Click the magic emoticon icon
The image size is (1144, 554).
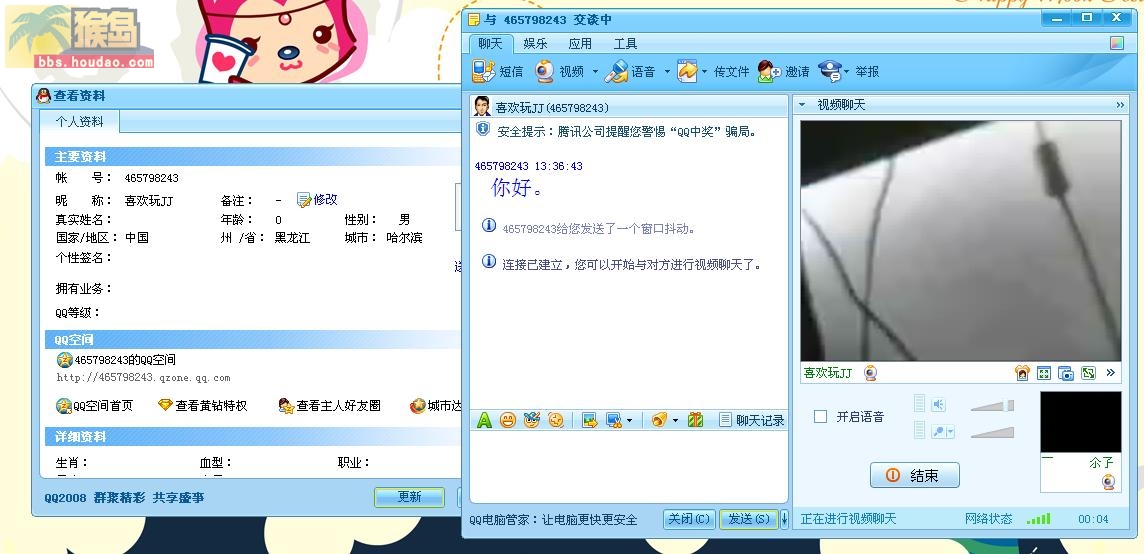[532, 420]
